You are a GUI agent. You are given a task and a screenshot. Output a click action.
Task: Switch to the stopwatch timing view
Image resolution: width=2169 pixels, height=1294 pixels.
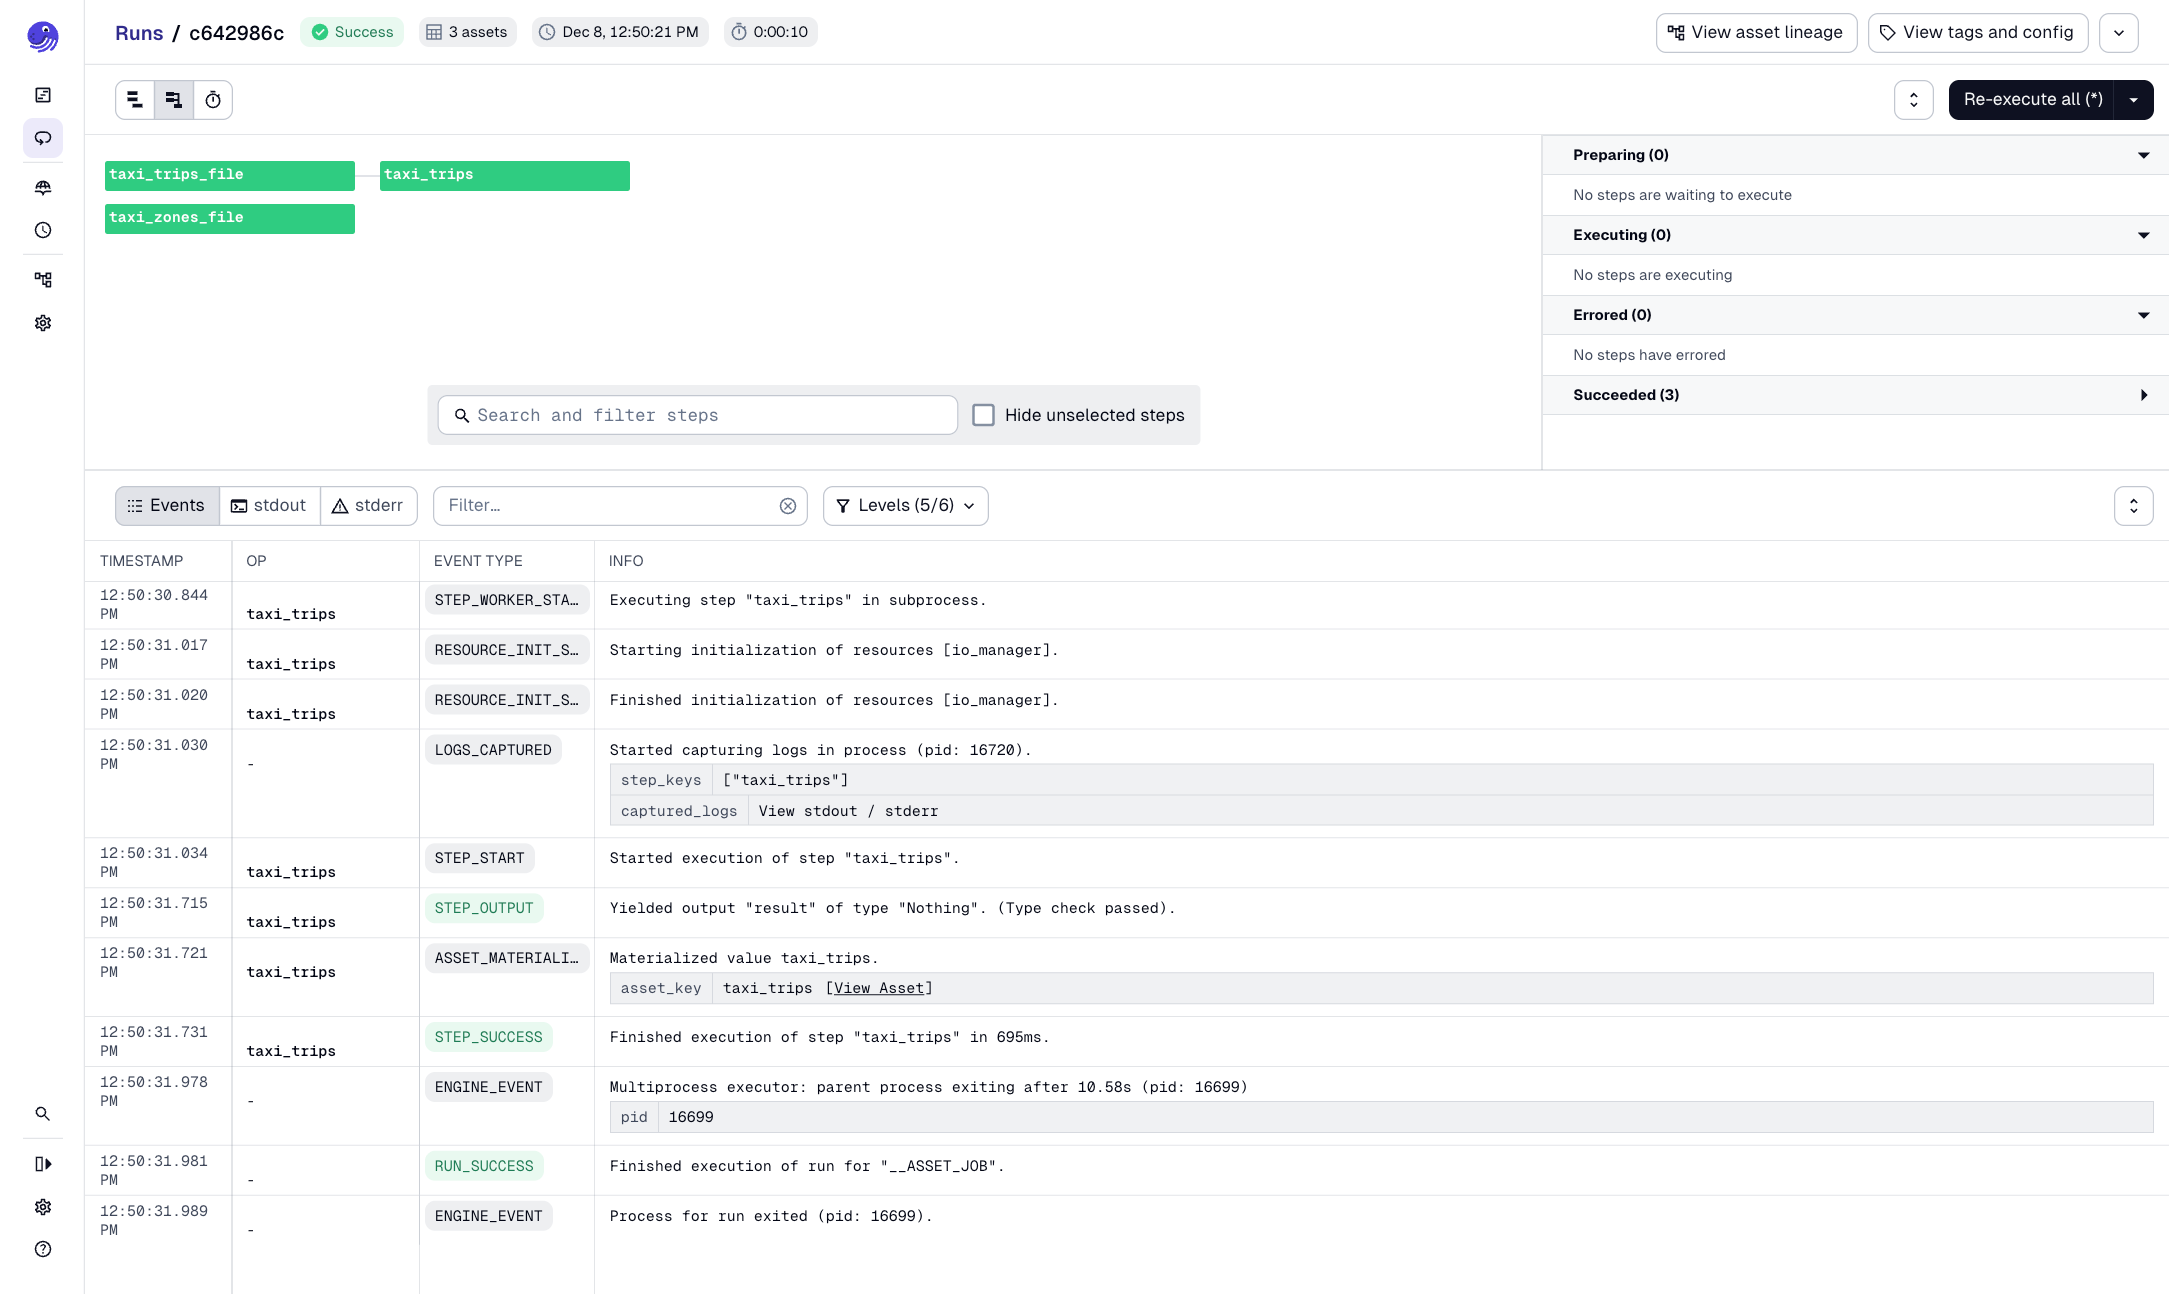[x=213, y=99]
